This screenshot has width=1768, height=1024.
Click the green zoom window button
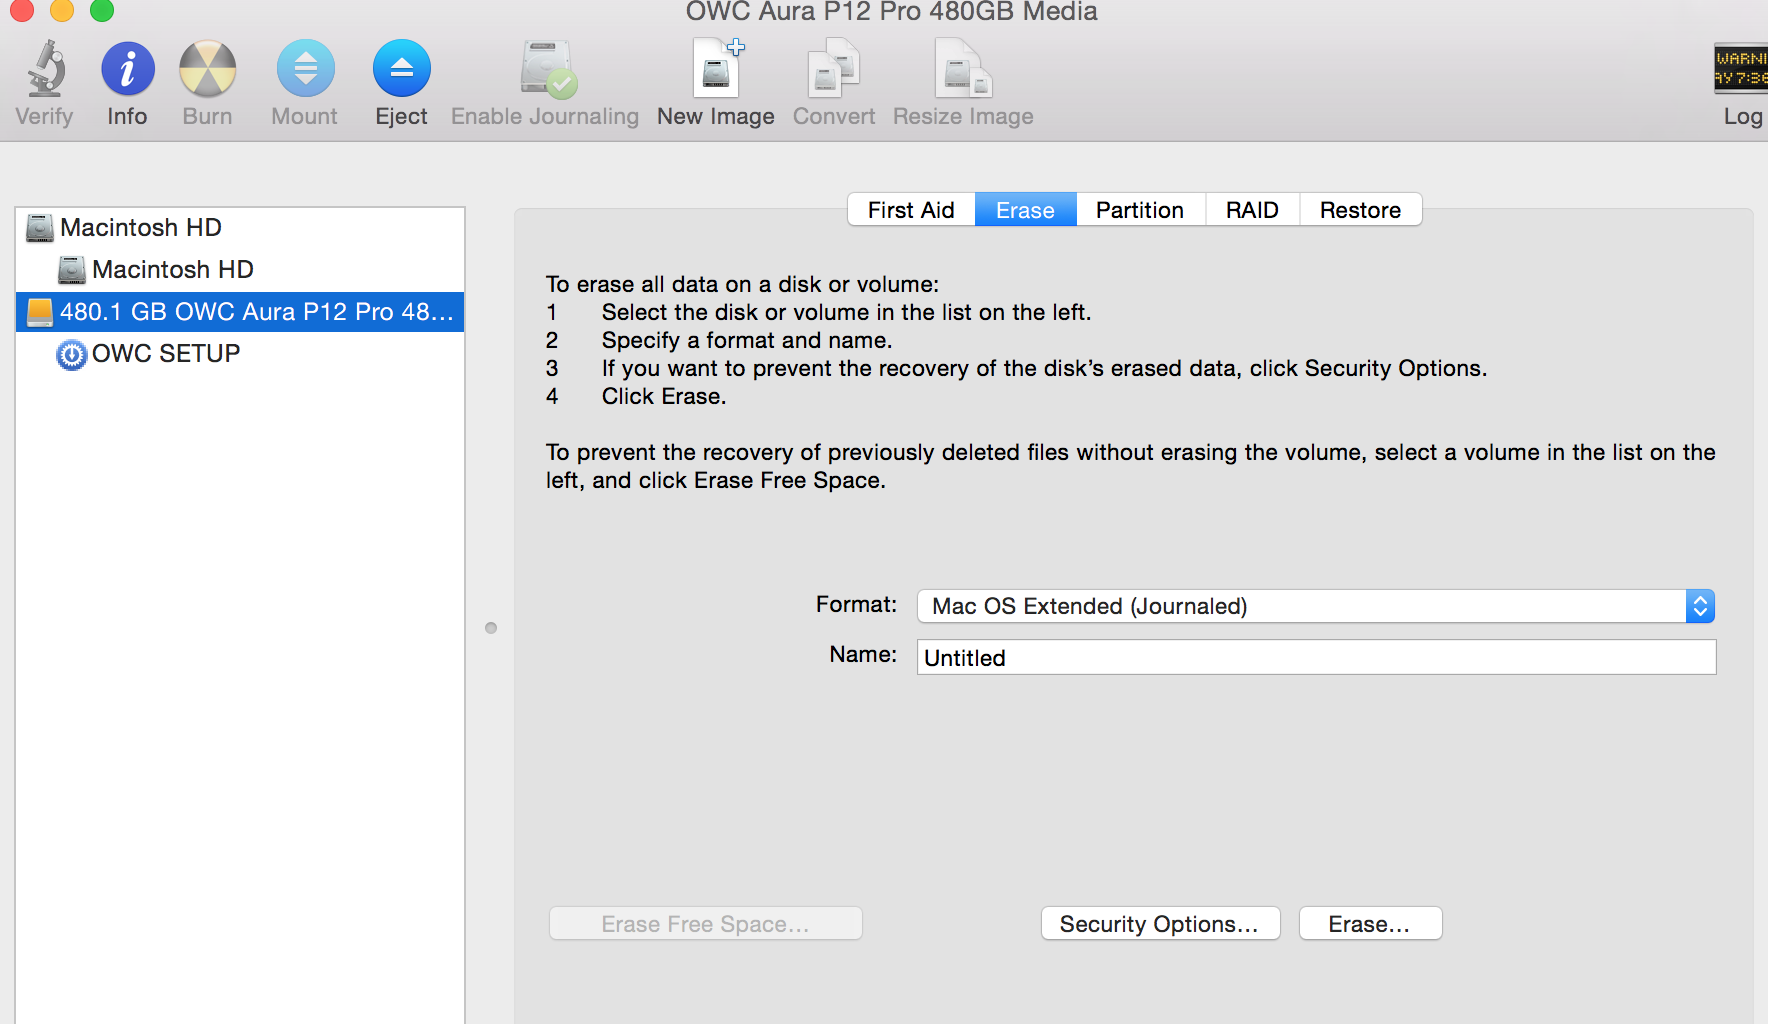coord(102,10)
